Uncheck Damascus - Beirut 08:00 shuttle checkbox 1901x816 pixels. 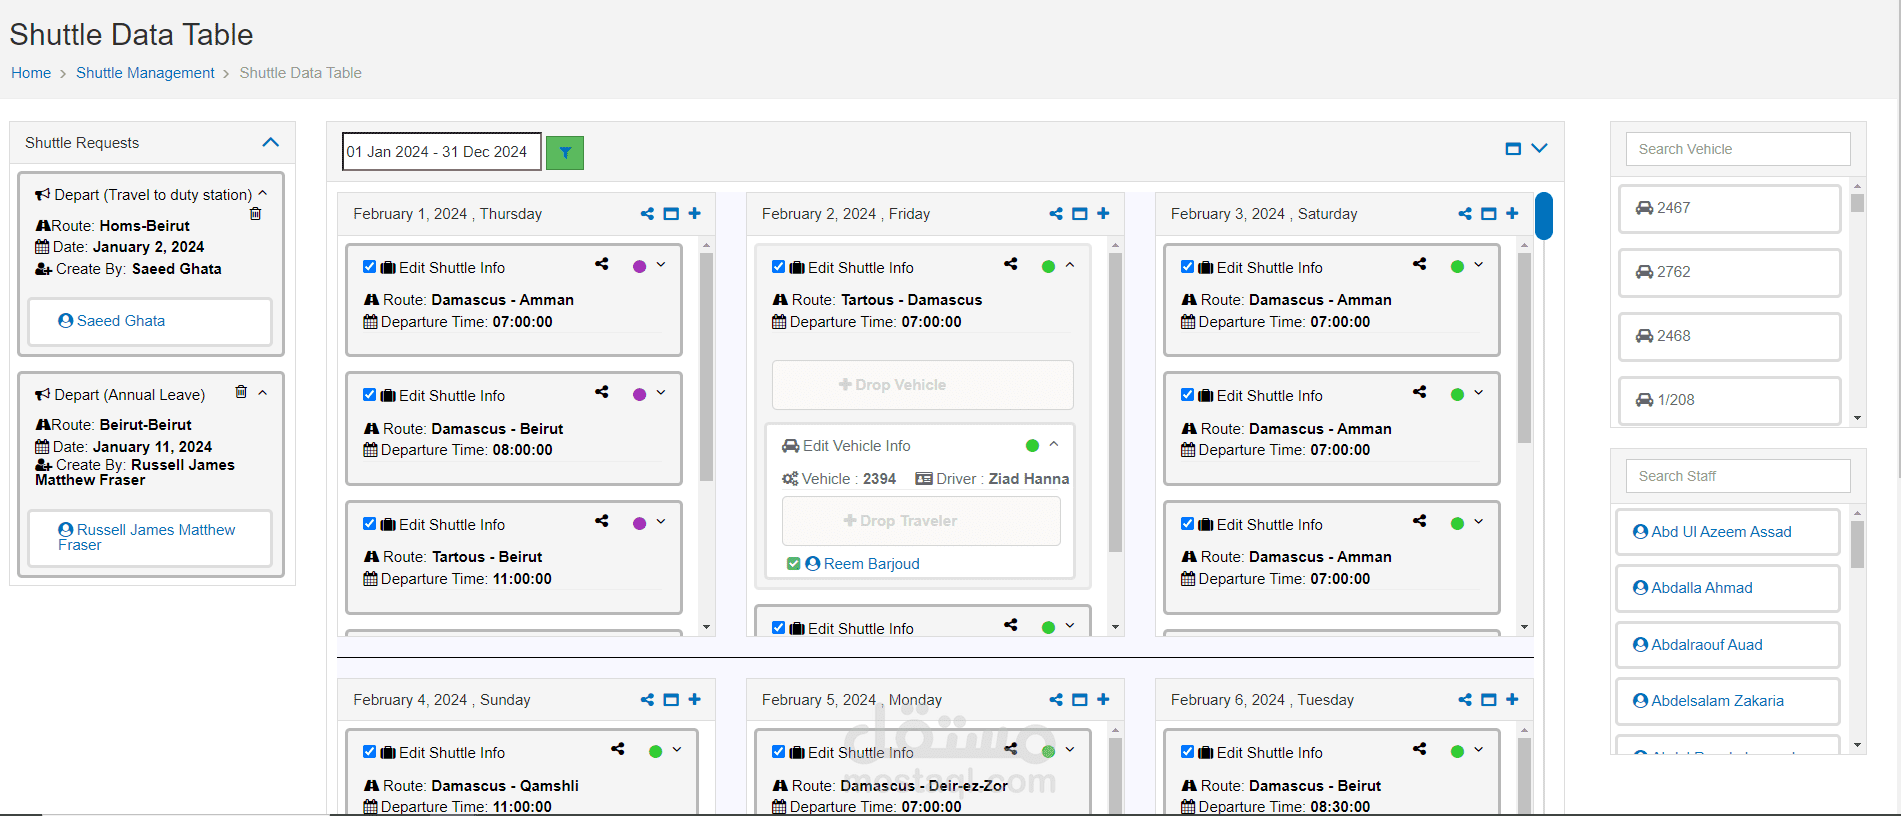pyautogui.click(x=370, y=395)
